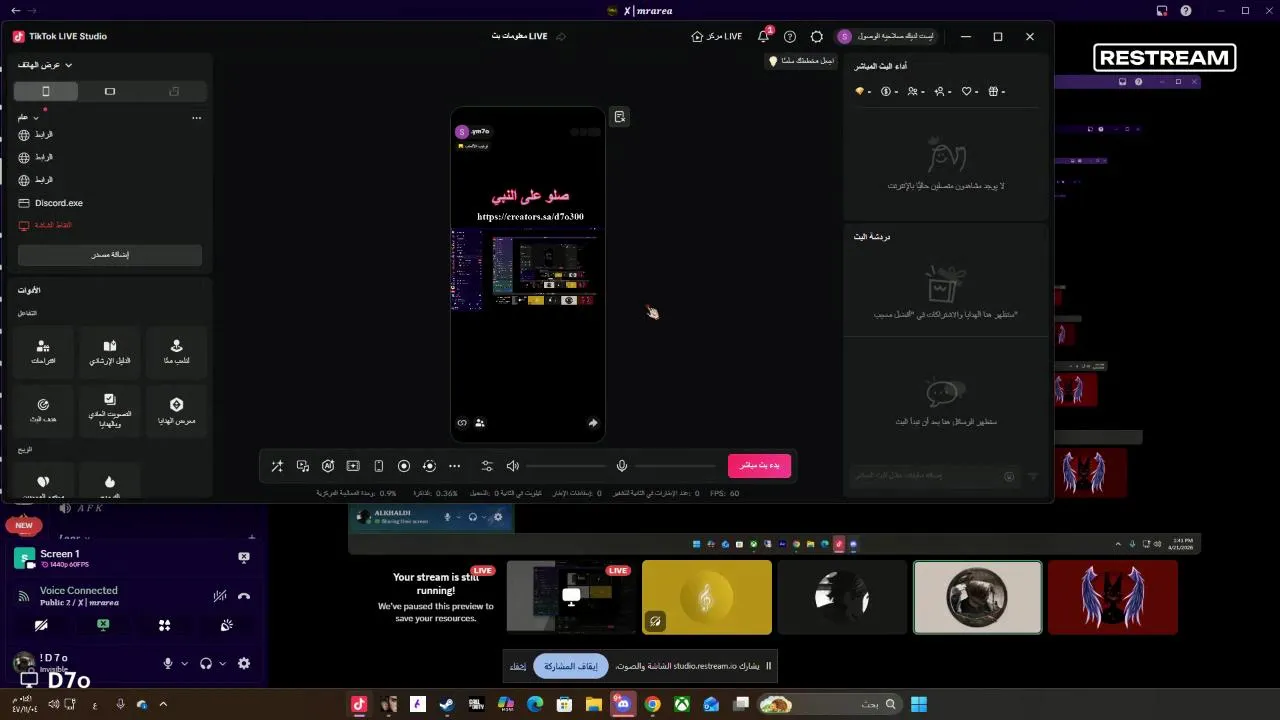This screenshot has height=720, width=1280.
Task: Click the phone icon in bottom toolbar
Action: point(379,466)
